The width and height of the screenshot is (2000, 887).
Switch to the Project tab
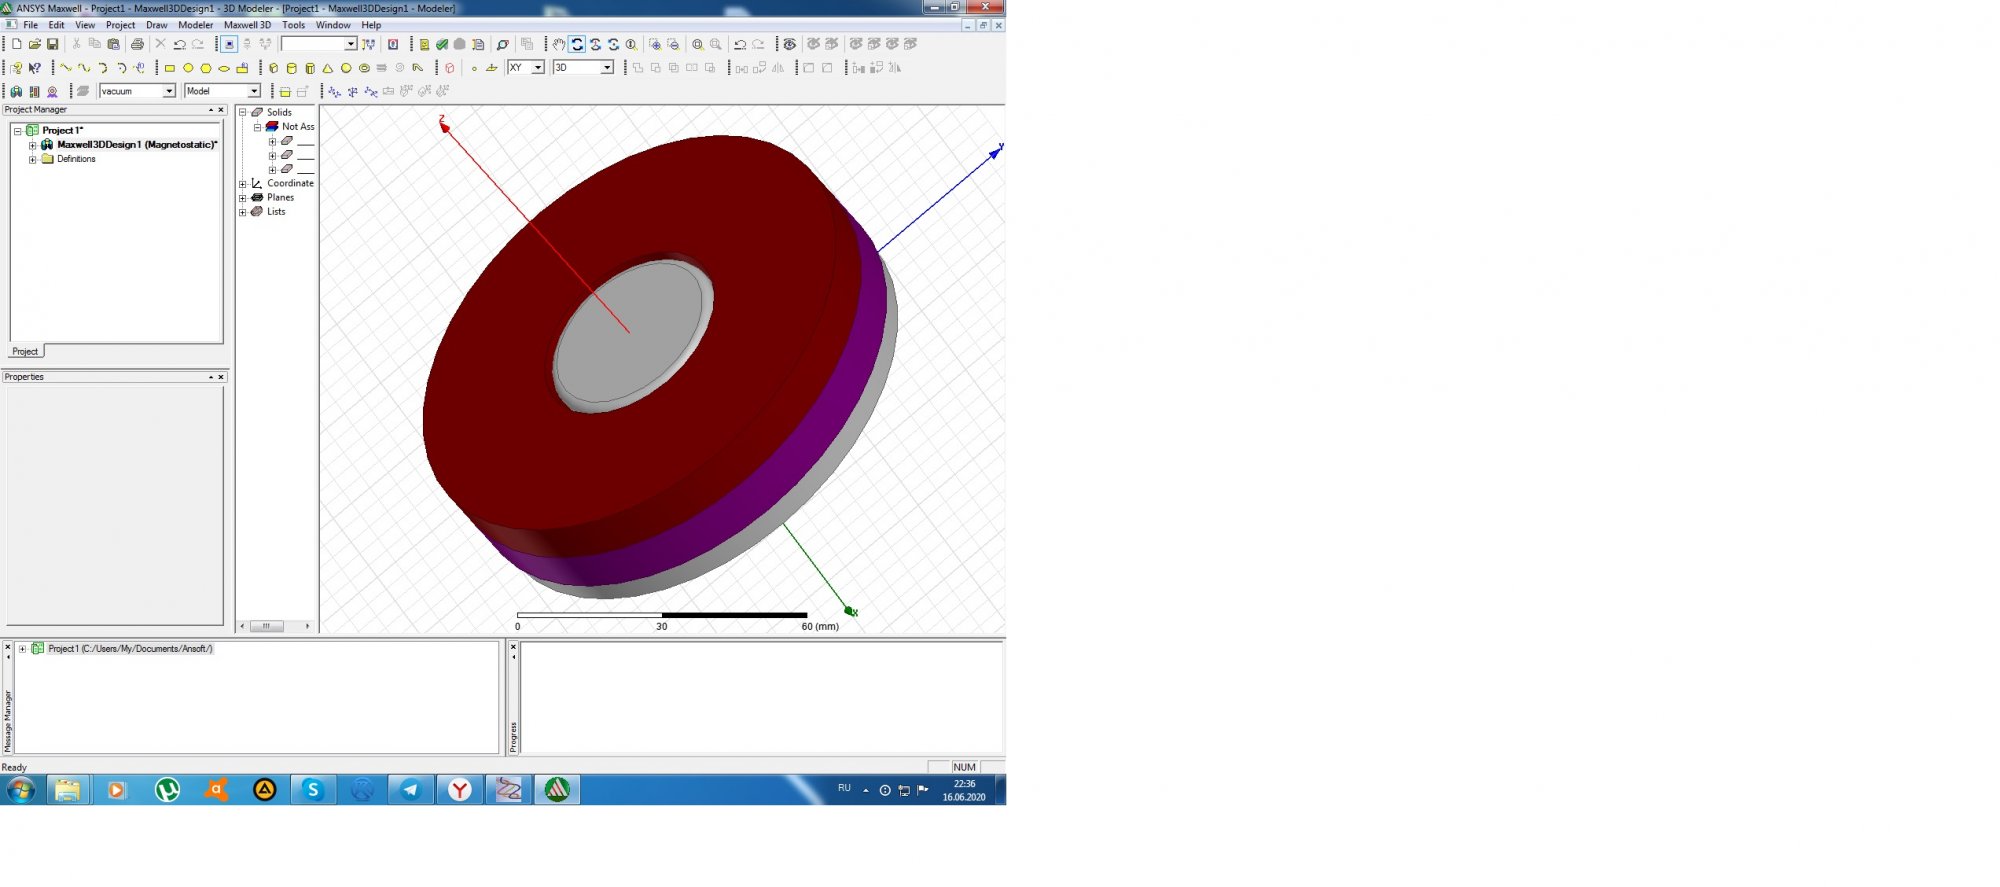tap(25, 352)
